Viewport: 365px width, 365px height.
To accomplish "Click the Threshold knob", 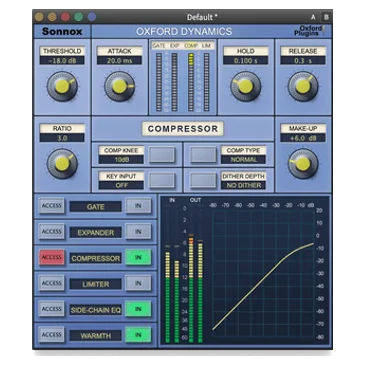I will tap(62, 86).
